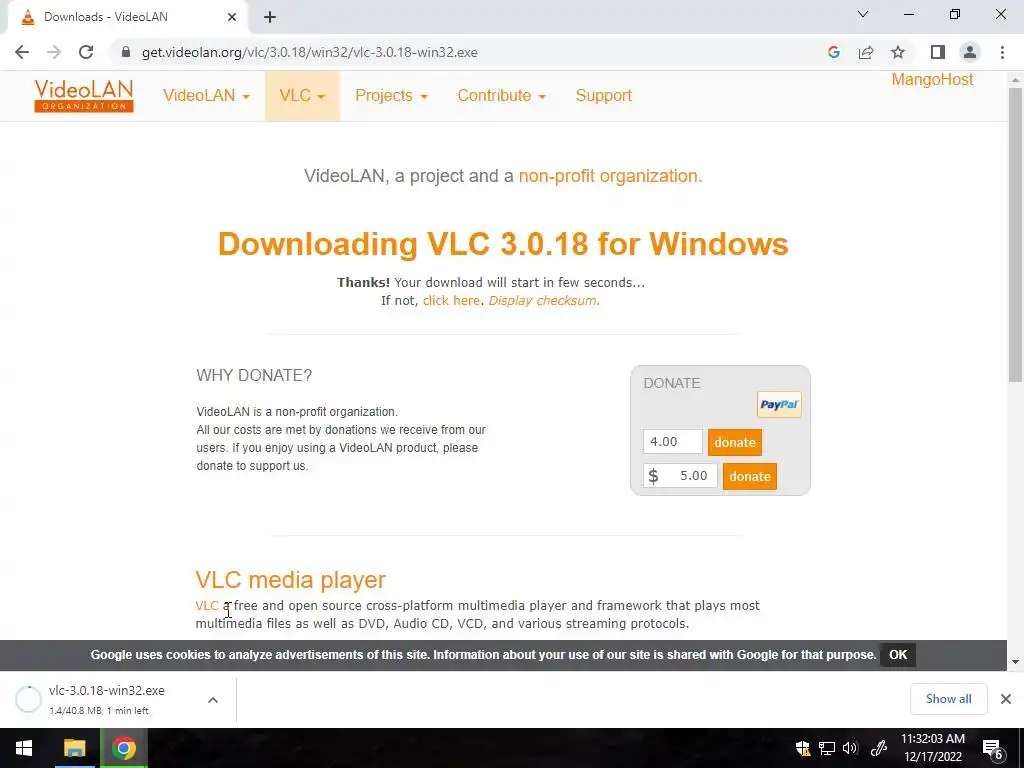Open the download item options chevron
1024x768 pixels.
click(x=213, y=699)
